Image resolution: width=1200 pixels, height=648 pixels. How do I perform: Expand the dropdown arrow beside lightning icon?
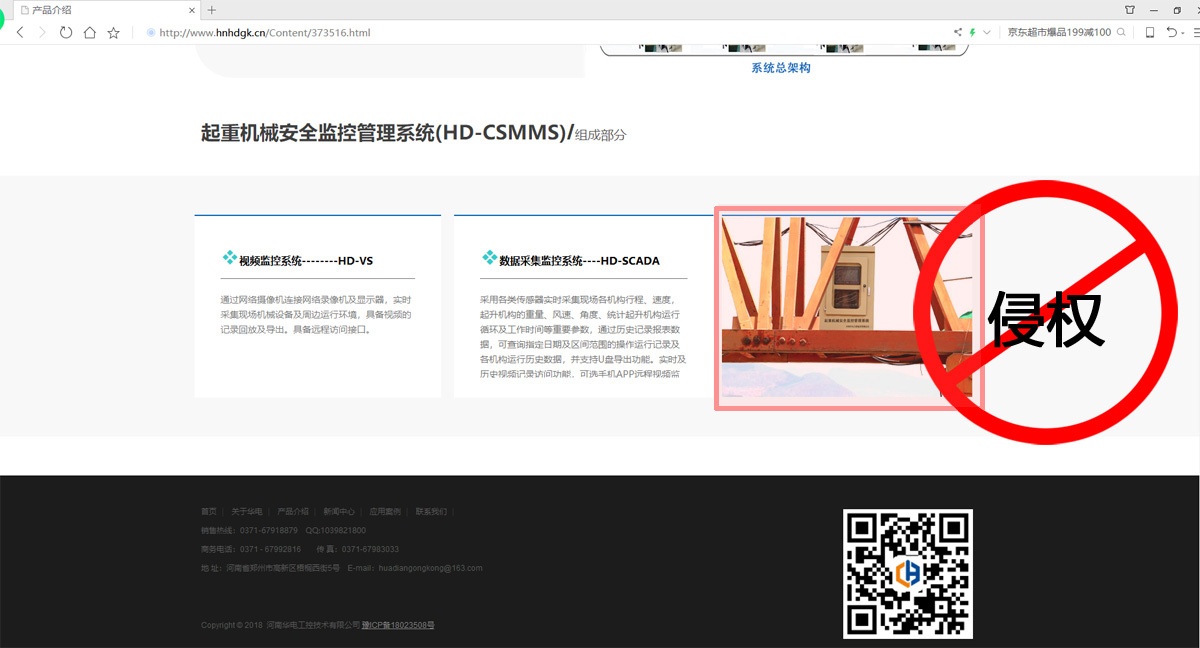click(987, 32)
